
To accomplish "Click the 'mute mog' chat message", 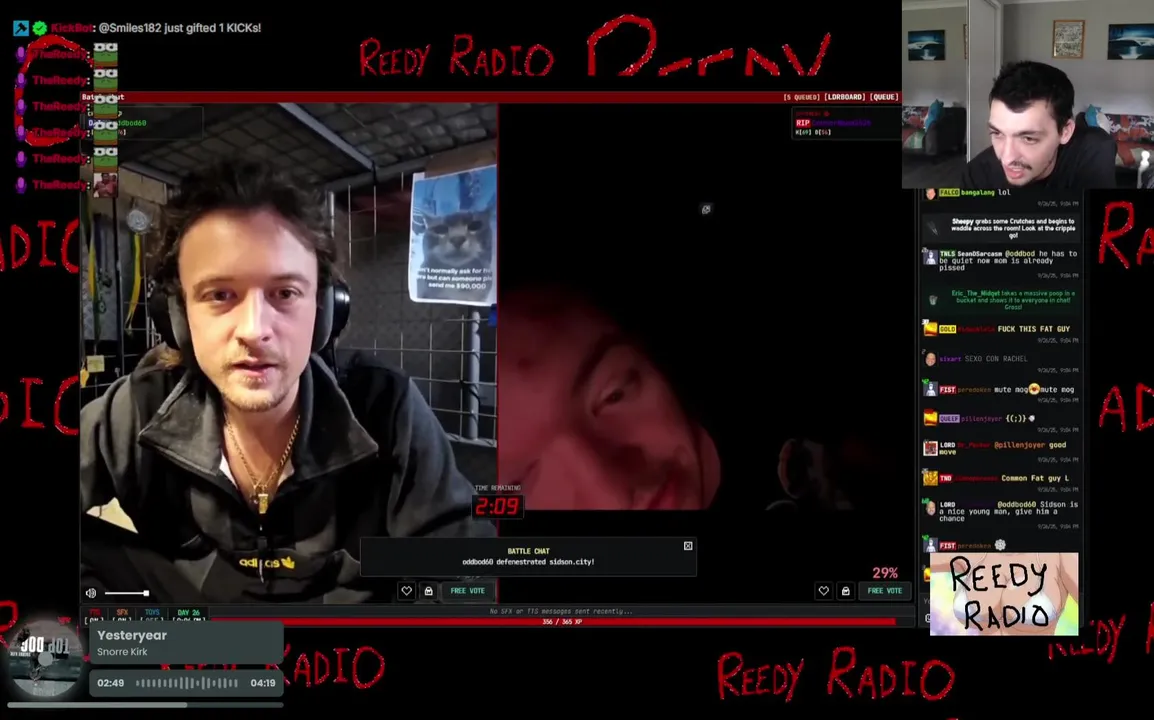I will (x=1033, y=389).
